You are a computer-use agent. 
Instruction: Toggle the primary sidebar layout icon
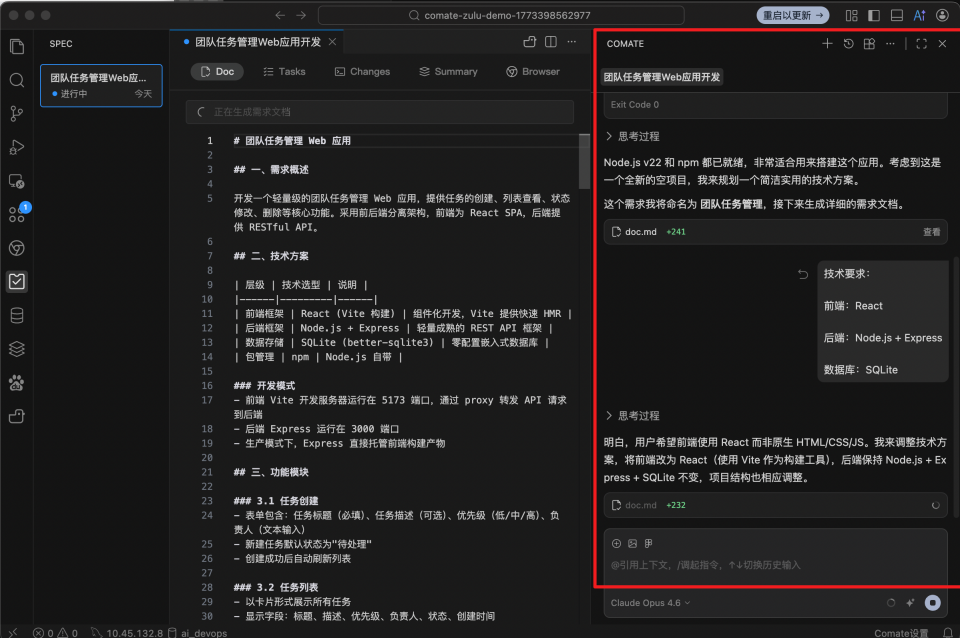coord(874,15)
